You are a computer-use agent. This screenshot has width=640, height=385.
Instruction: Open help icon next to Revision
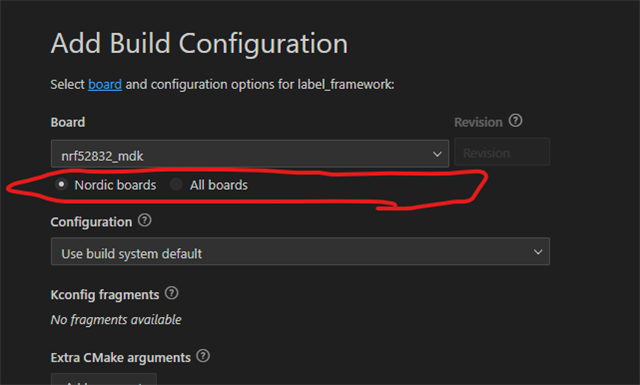pyautogui.click(x=516, y=121)
